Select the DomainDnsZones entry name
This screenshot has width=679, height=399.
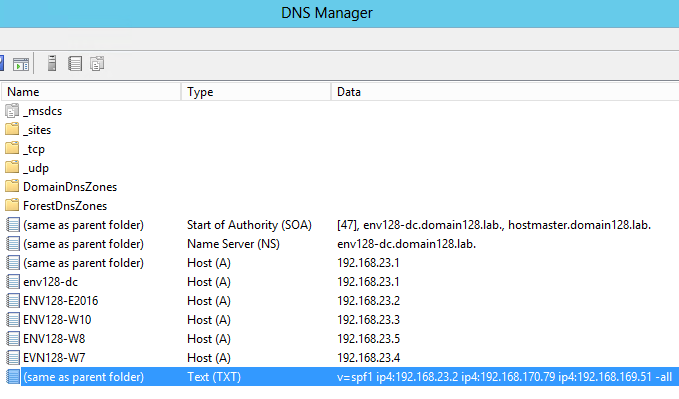[x=70, y=187]
